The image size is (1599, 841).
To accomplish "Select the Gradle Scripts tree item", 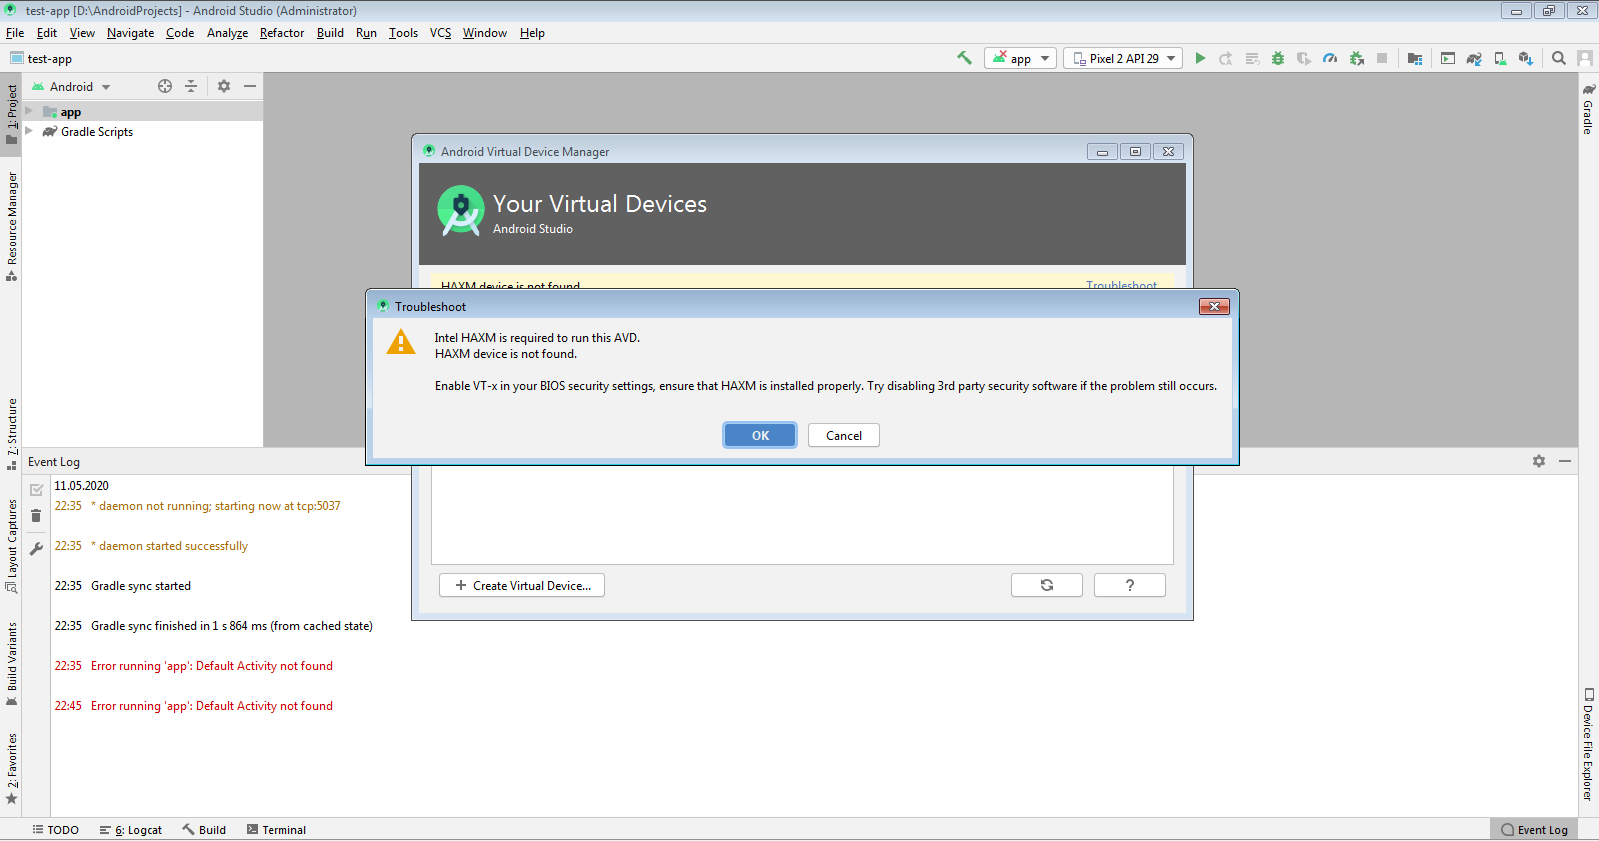I will click(96, 132).
